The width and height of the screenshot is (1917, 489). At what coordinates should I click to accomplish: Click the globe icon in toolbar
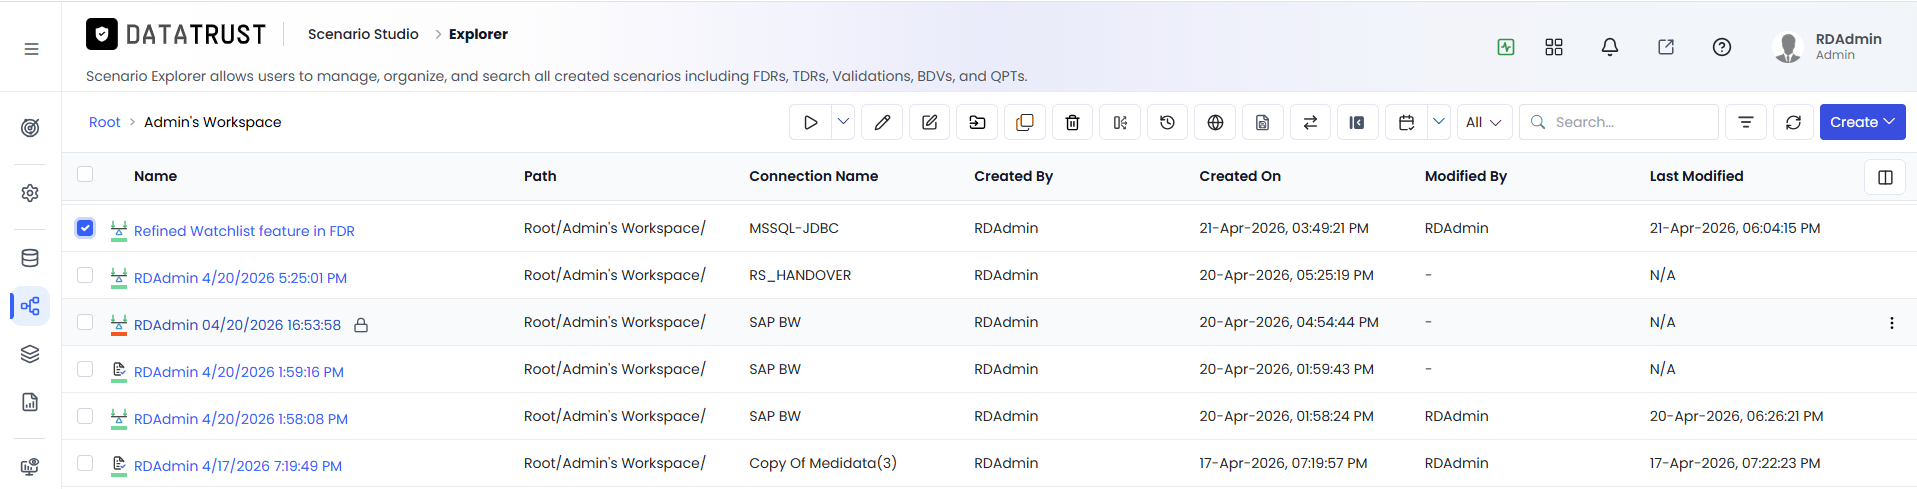pyautogui.click(x=1215, y=122)
